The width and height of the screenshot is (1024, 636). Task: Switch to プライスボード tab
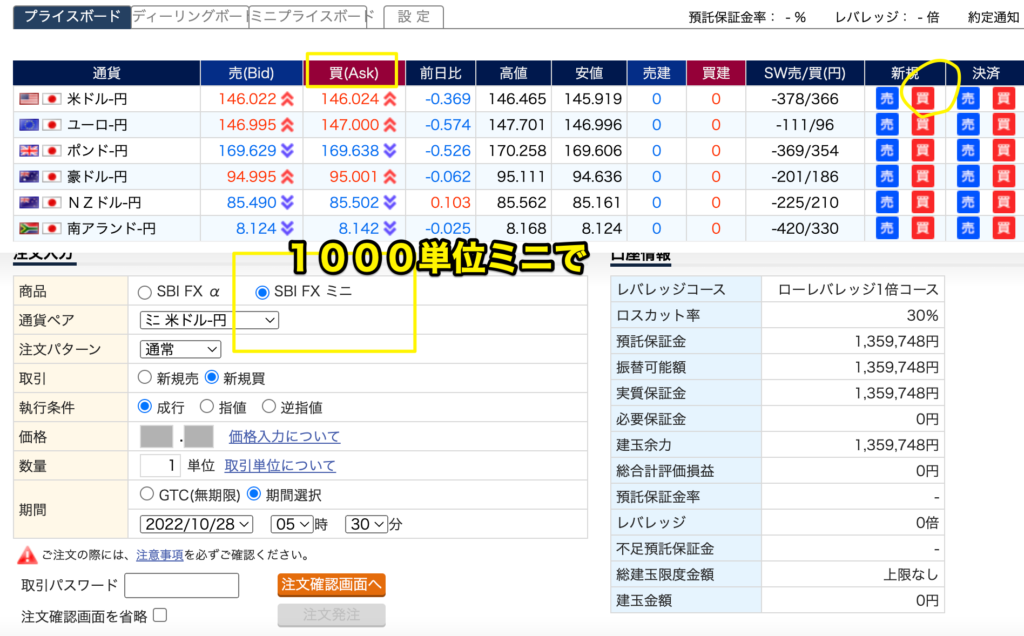pyautogui.click(x=72, y=16)
